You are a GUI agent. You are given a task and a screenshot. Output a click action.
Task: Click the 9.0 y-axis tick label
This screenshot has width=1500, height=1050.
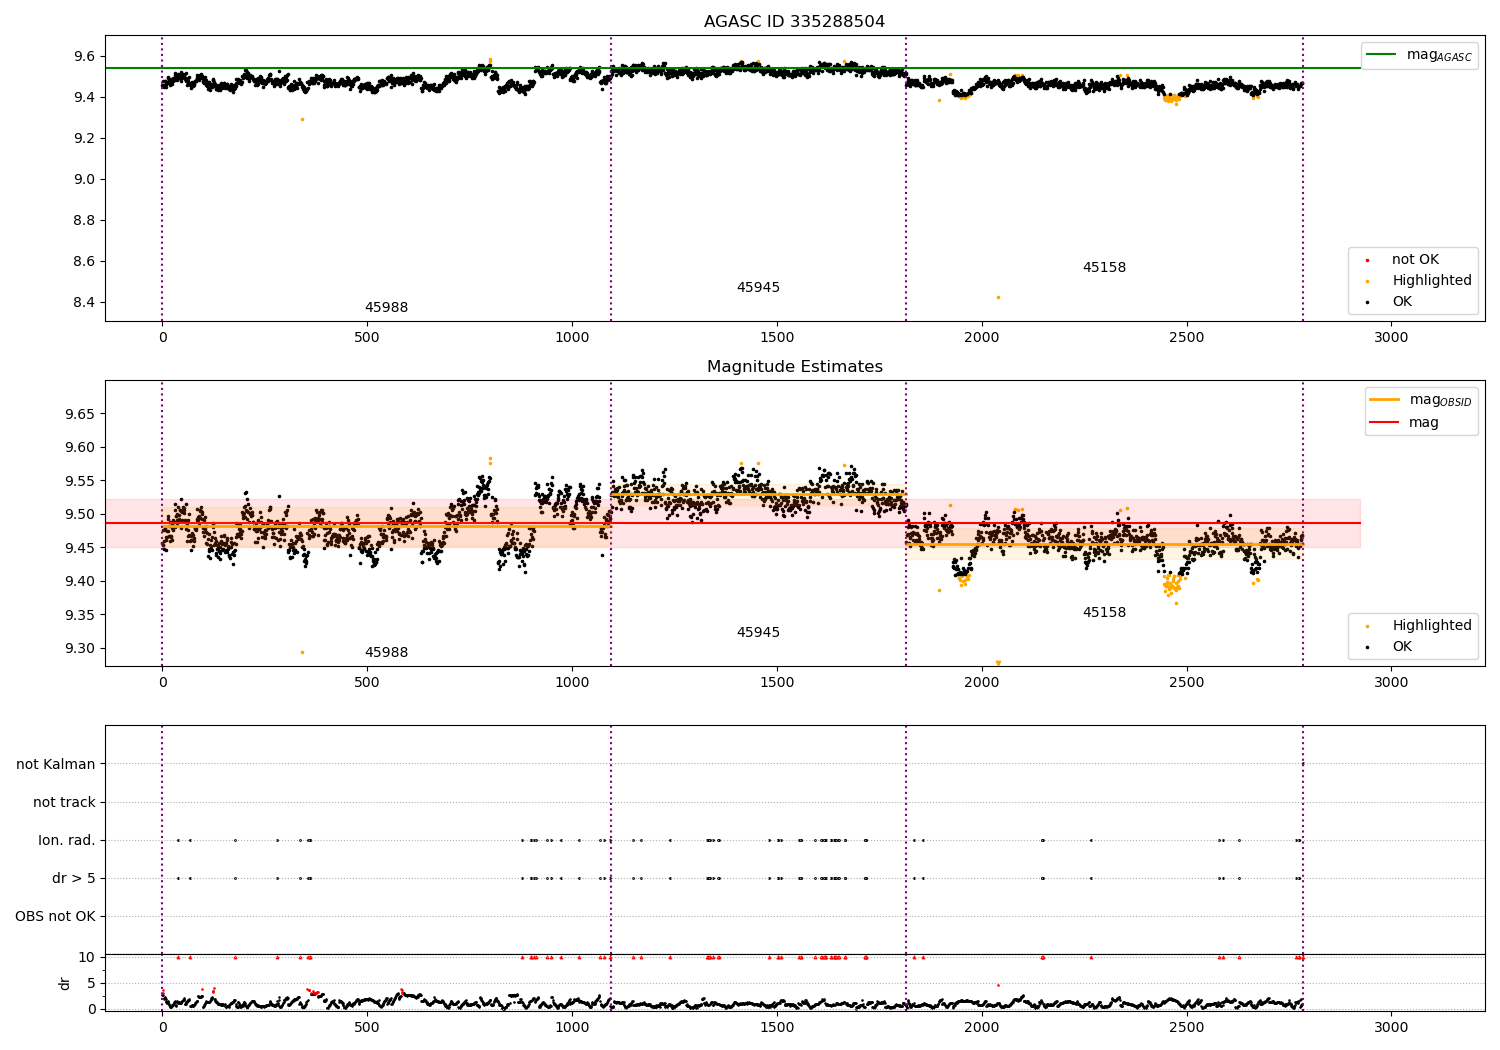point(85,180)
